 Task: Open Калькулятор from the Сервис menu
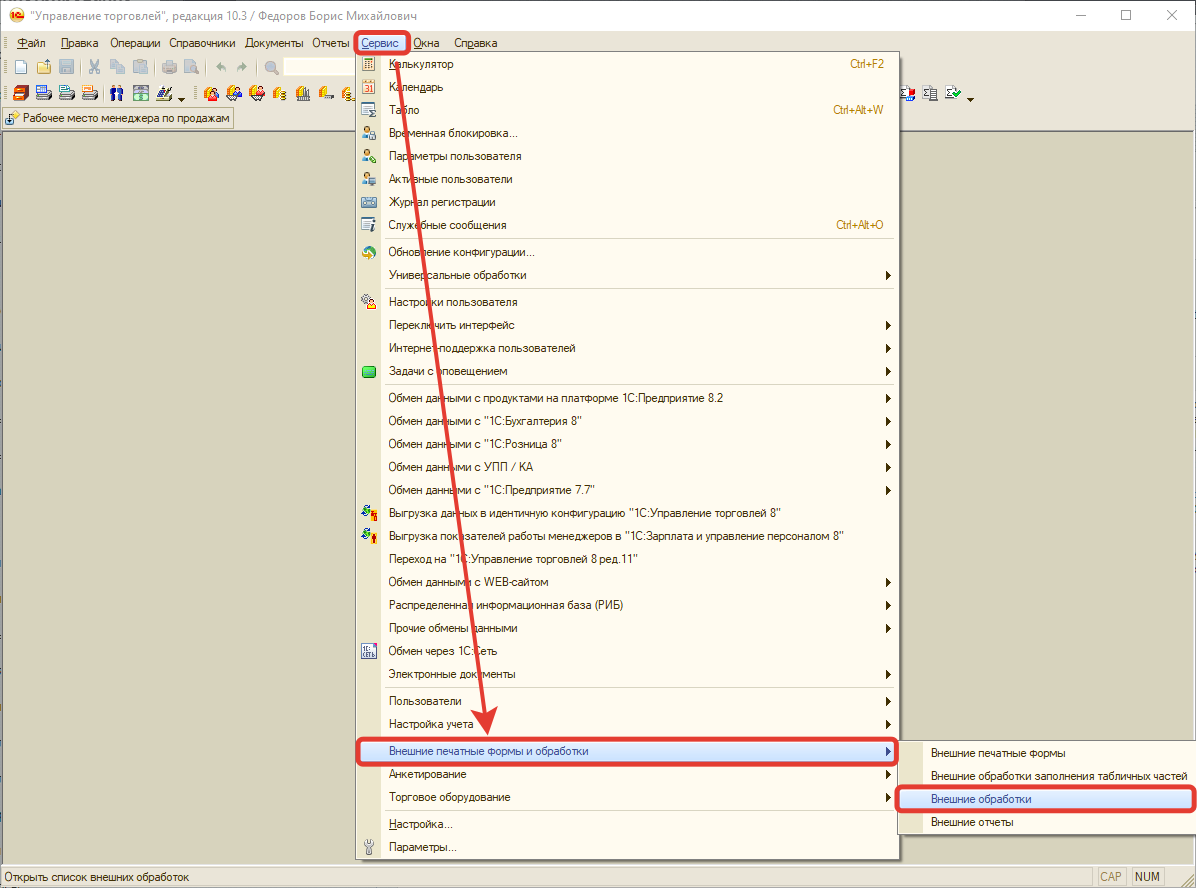click(x=421, y=64)
